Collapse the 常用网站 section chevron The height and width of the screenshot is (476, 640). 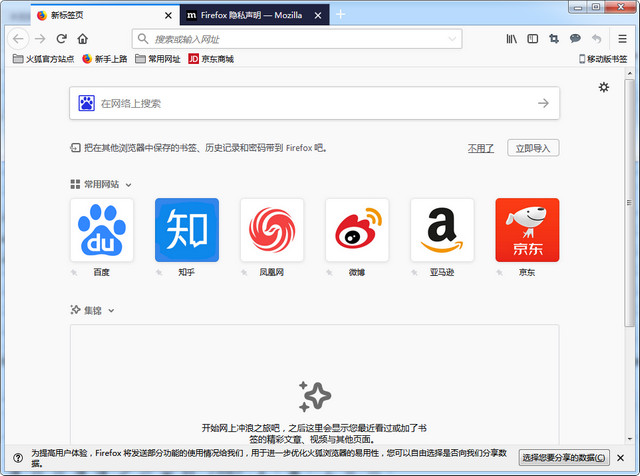click(x=129, y=185)
